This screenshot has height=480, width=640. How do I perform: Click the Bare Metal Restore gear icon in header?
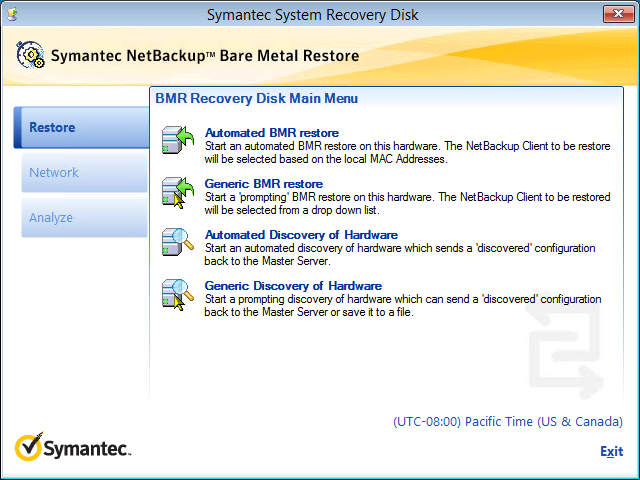30,55
